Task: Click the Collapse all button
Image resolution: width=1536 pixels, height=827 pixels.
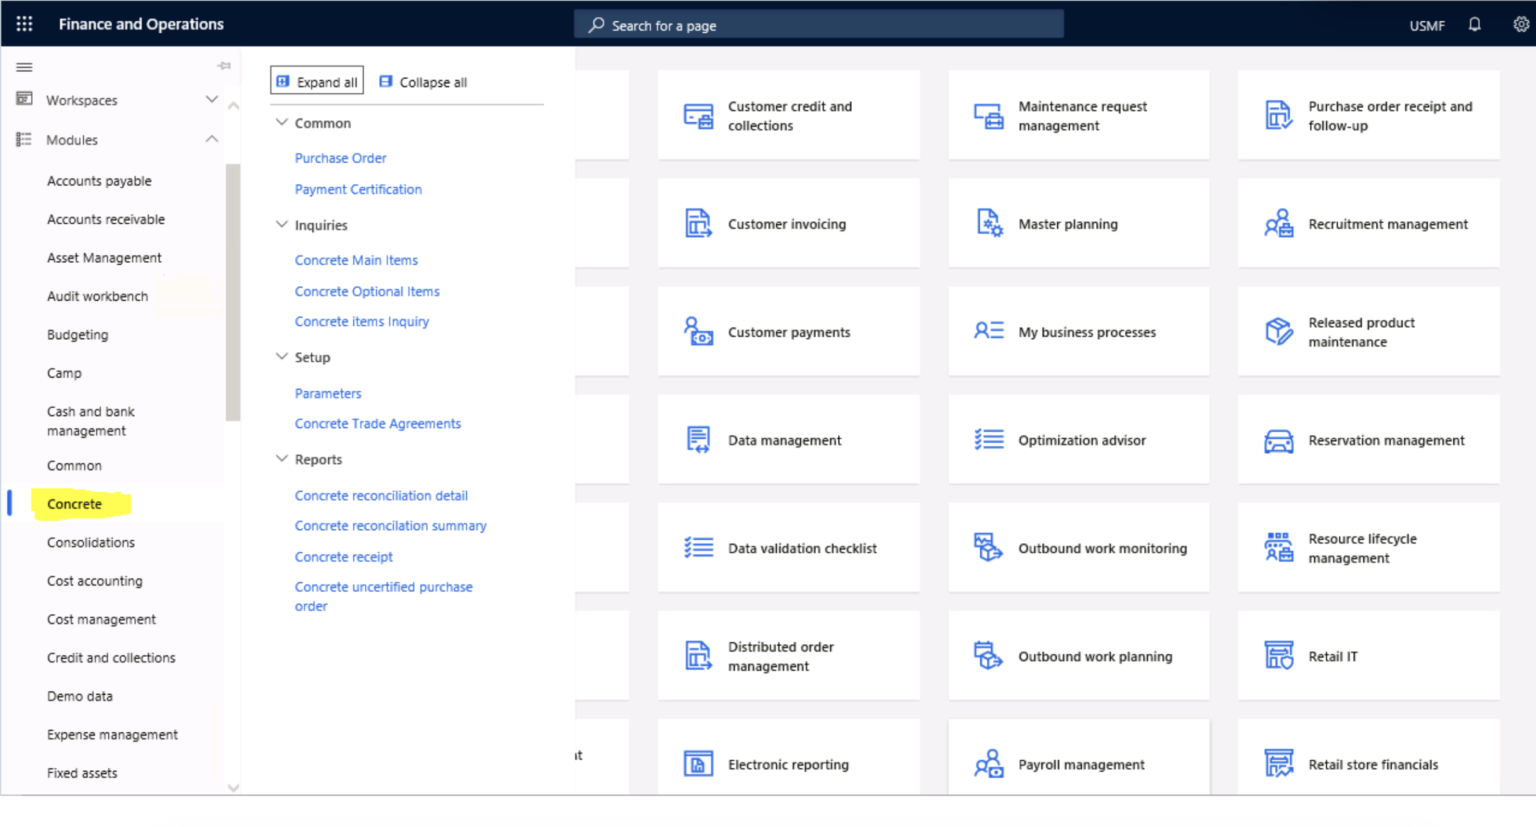Action: tap(423, 82)
